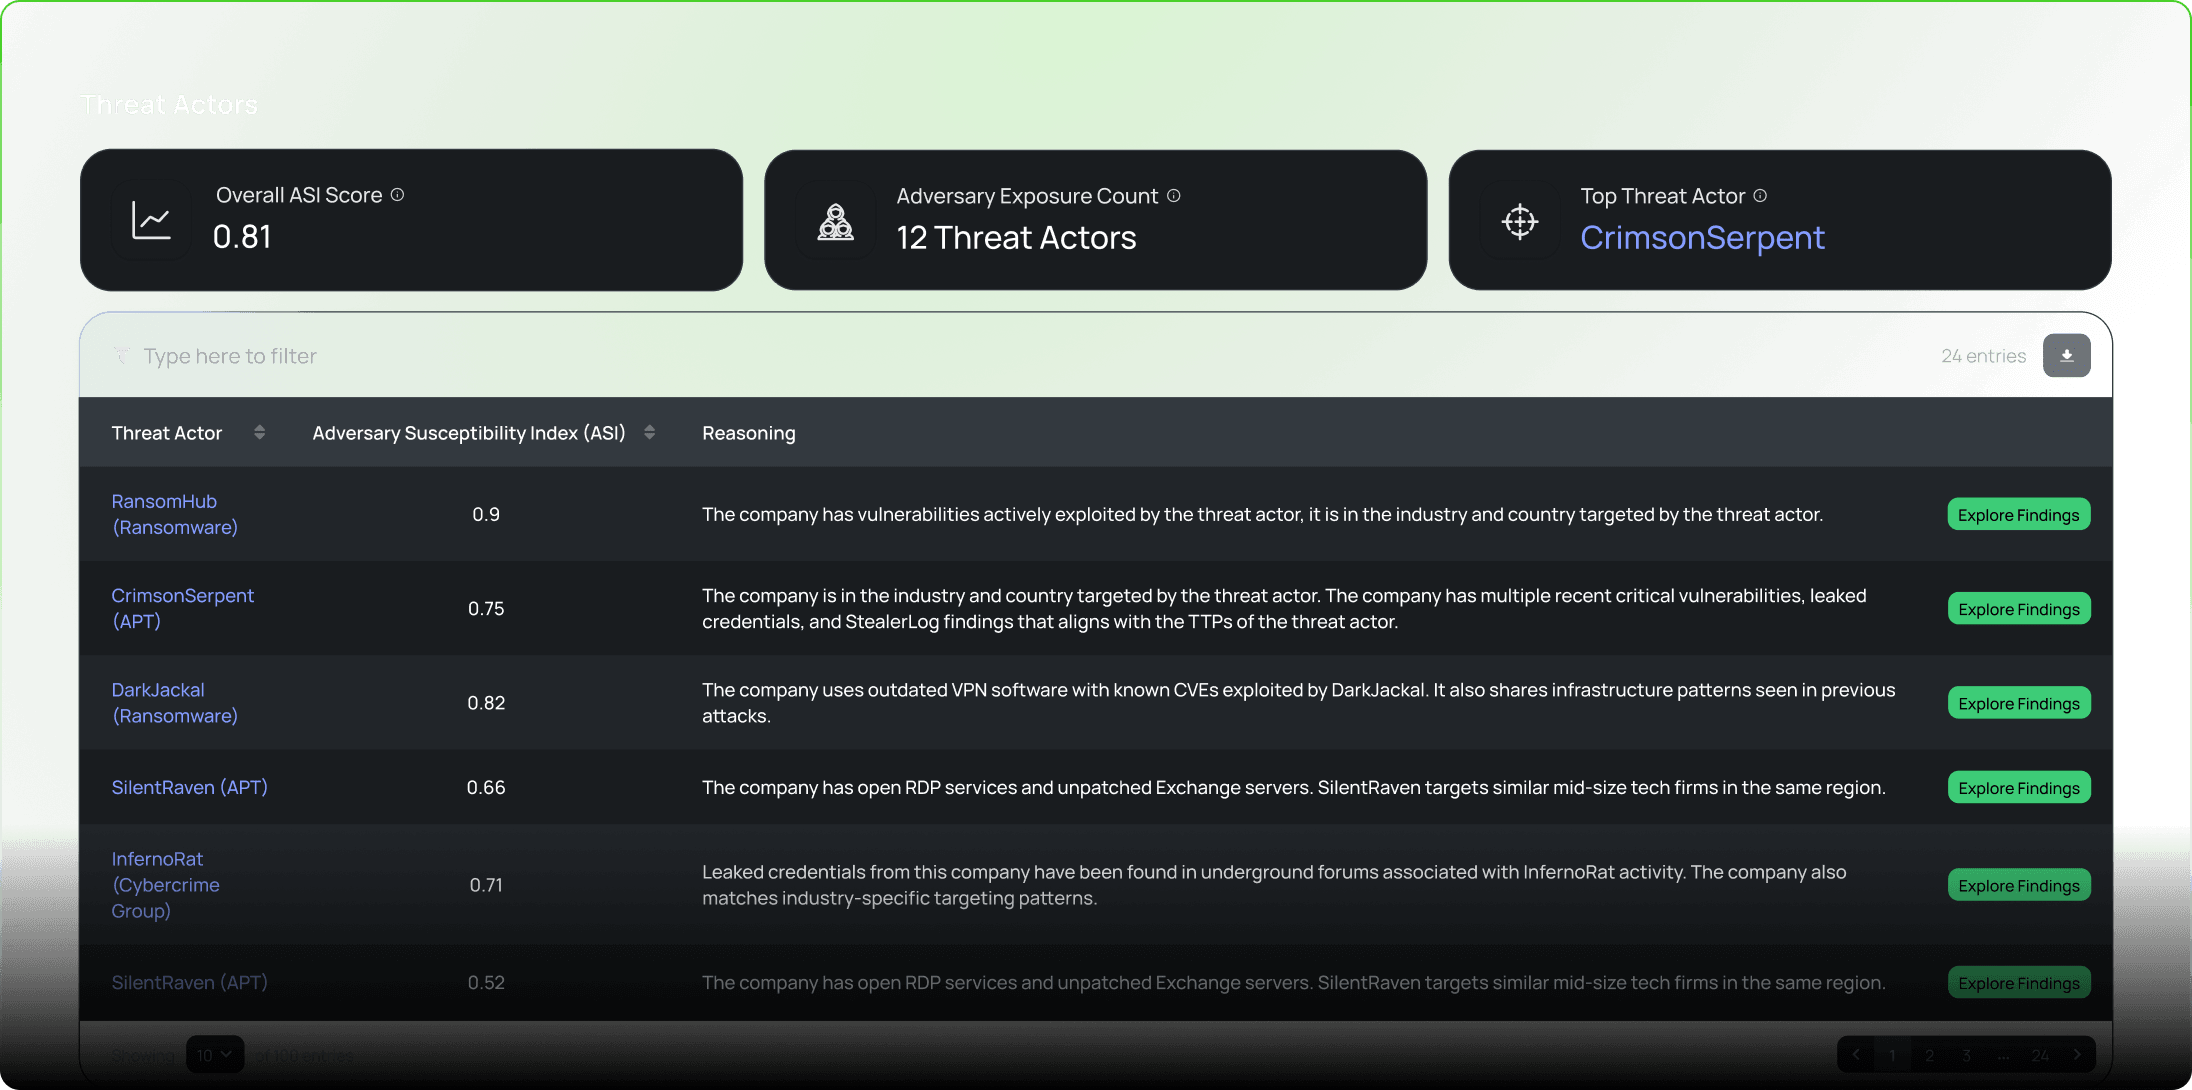The image size is (2192, 1090).
Task: Toggle sorting on the Adversary Susceptibility Index column
Action: click(x=649, y=432)
